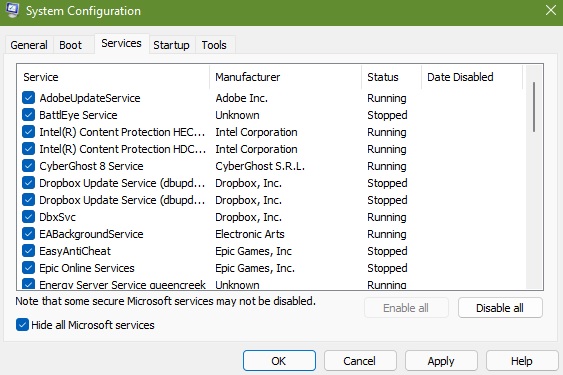Click the Help button
The image size is (563, 375).
tap(522, 361)
